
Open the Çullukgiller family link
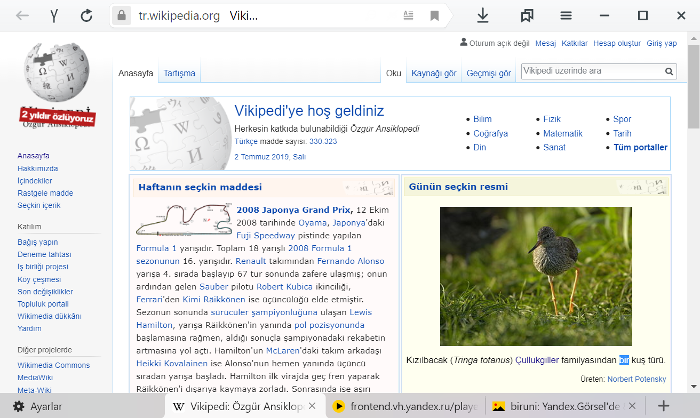pyautogui.click(x=537, y=360)
